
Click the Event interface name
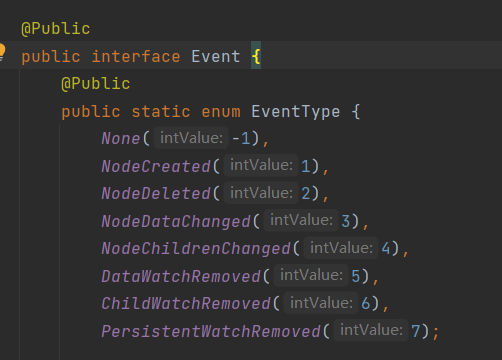pos(216,56)
